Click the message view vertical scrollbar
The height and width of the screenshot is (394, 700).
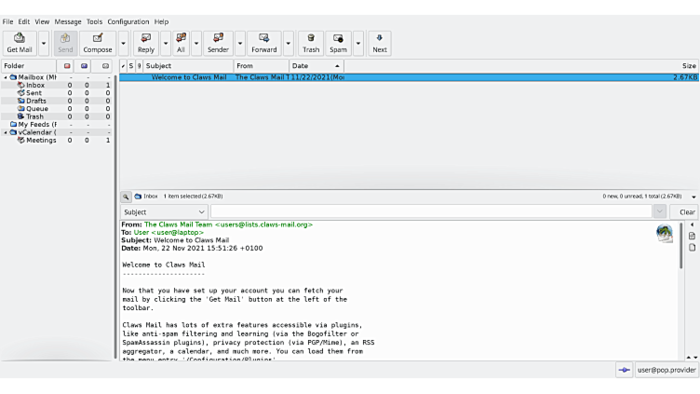click(681, 245)
